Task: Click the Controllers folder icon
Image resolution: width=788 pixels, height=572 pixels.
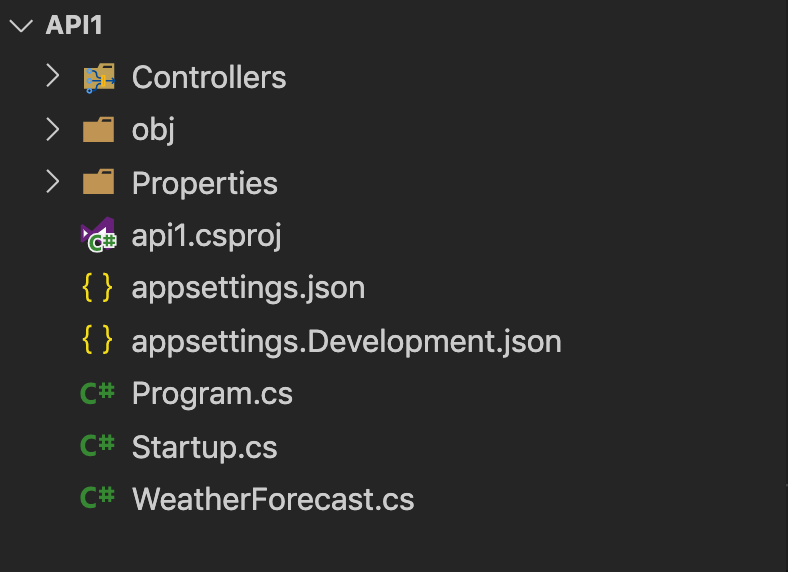Action: (98, 78)
